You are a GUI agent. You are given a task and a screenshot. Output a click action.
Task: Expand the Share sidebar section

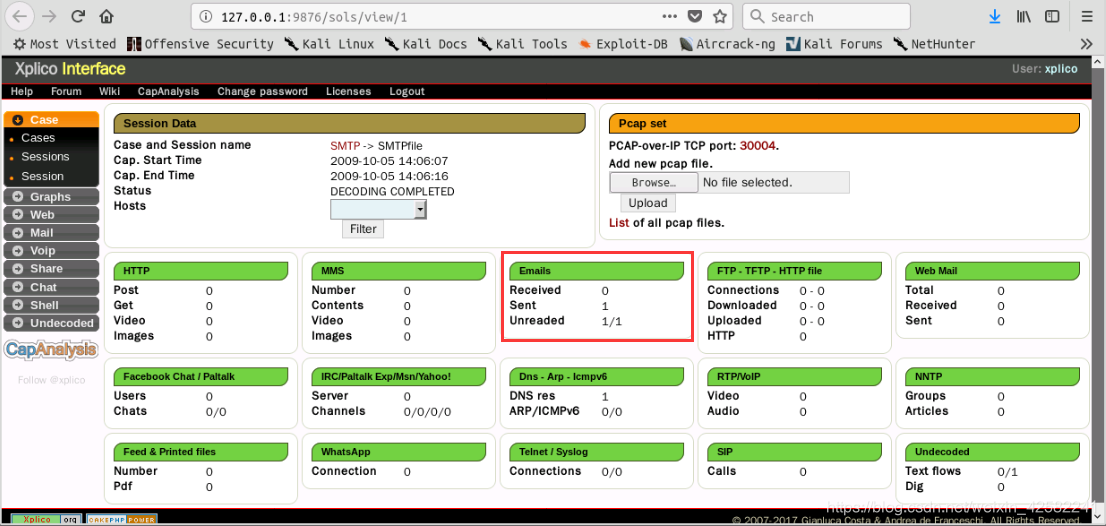[51, 269]
